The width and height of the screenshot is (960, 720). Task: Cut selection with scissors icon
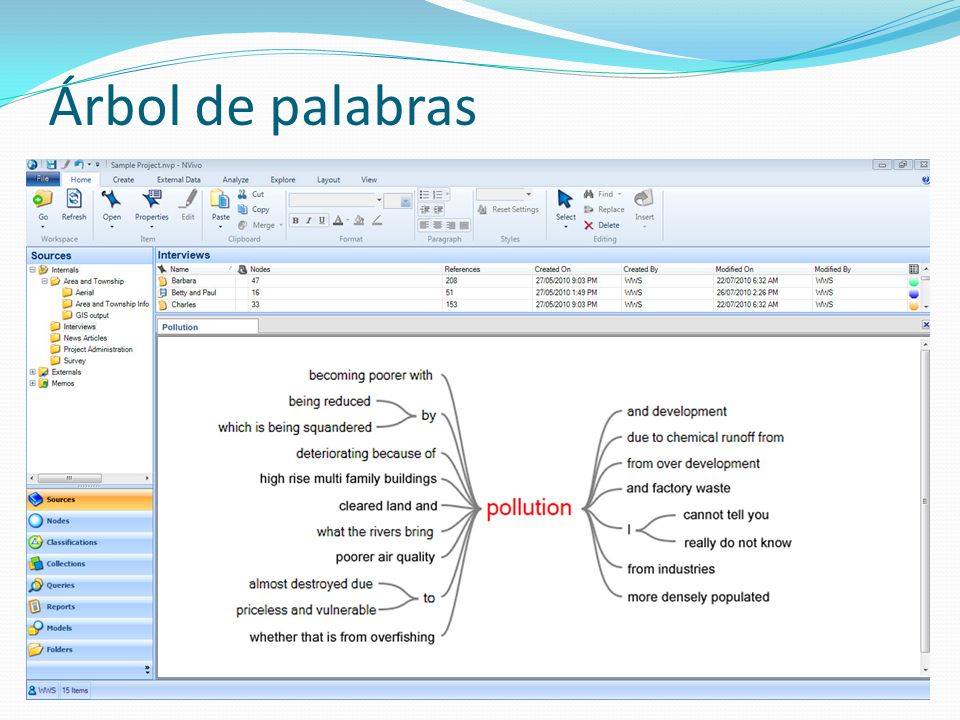point(242,194)
